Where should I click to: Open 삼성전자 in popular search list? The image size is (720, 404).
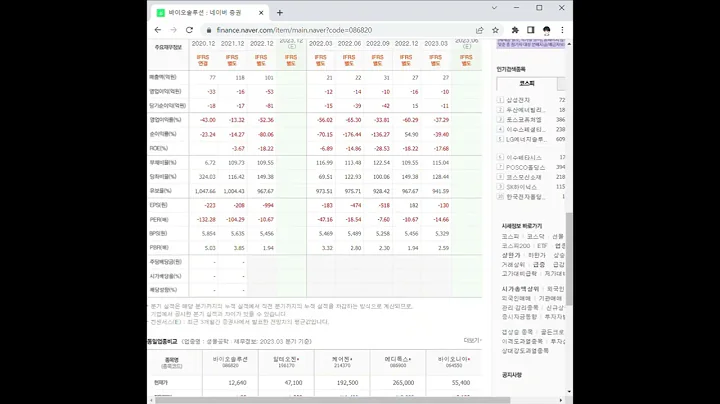pyautogui.click(x=518, y=100)
